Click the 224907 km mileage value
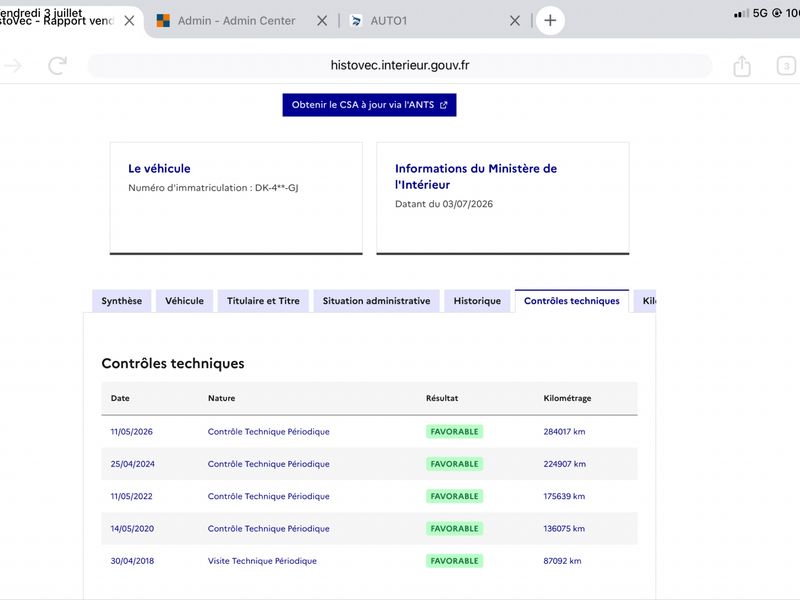 pyautogui.click(x=565, y=464)
